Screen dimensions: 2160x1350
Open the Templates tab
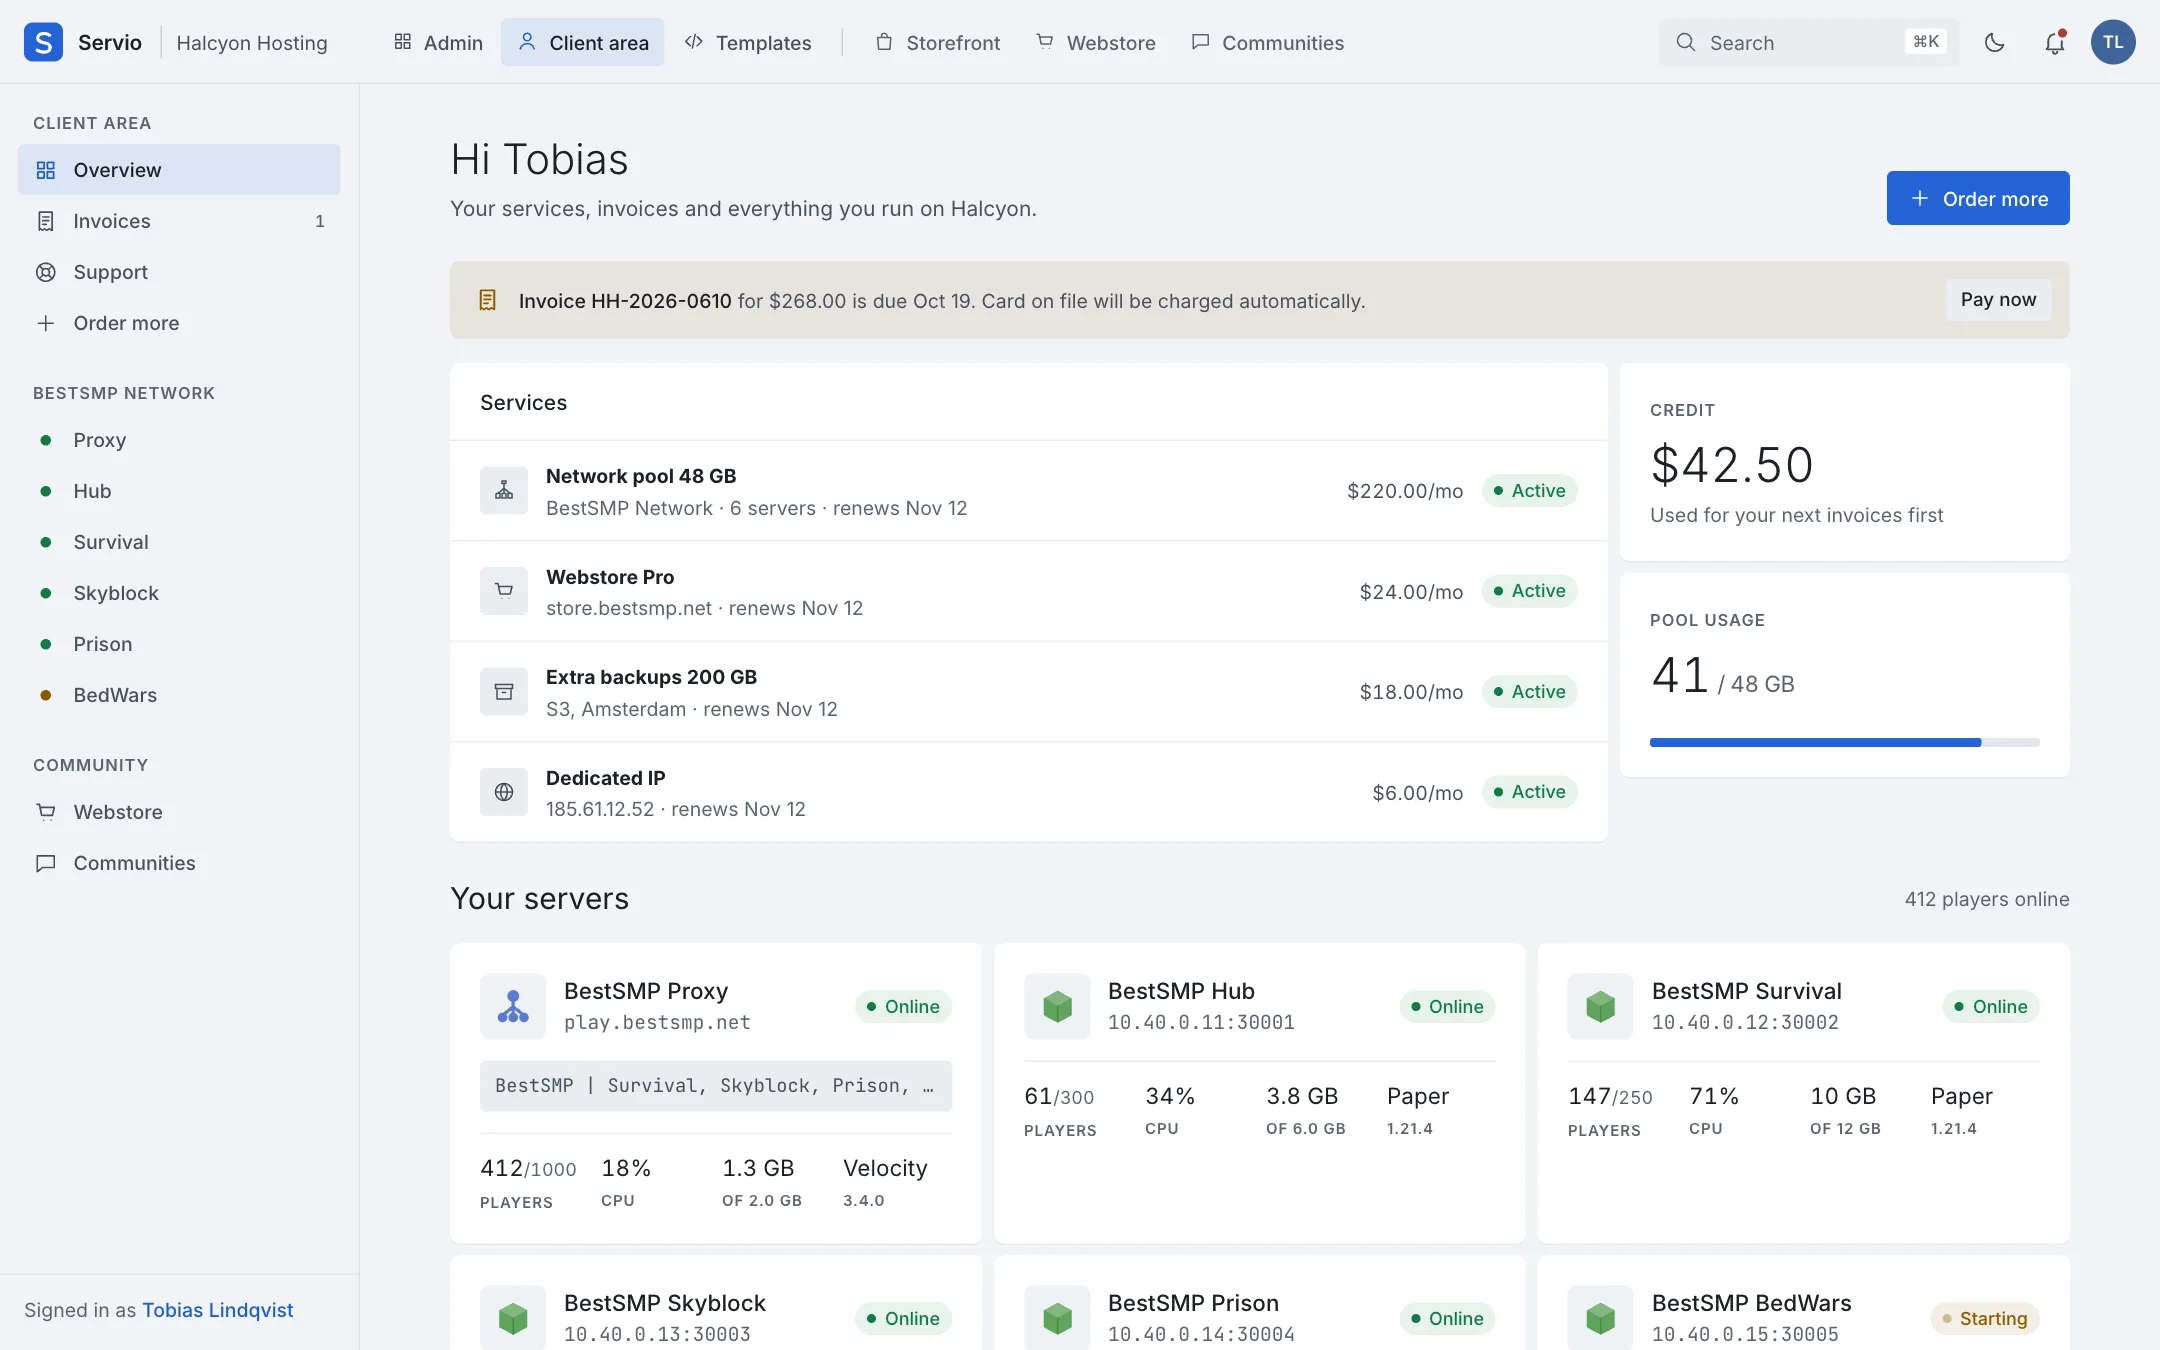tap(748, 42)
